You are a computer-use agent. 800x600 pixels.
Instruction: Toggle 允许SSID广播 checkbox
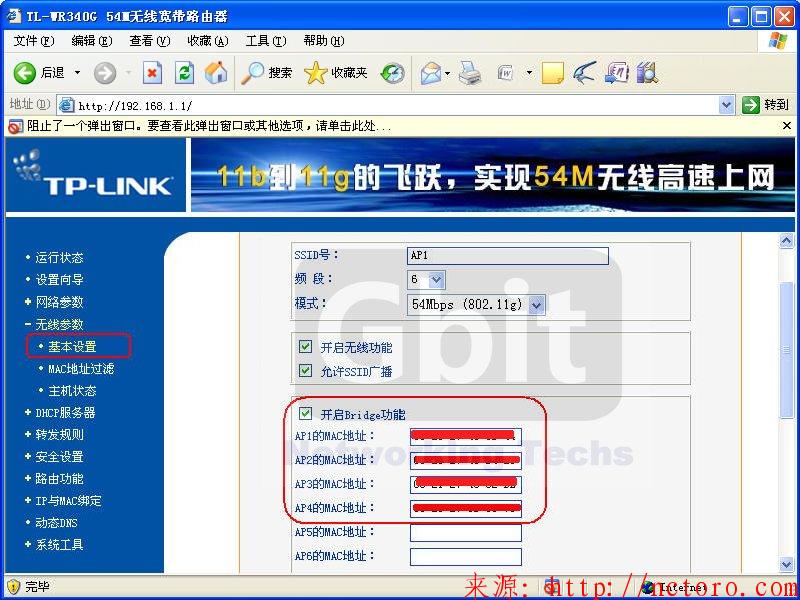(x=305, y=370)
